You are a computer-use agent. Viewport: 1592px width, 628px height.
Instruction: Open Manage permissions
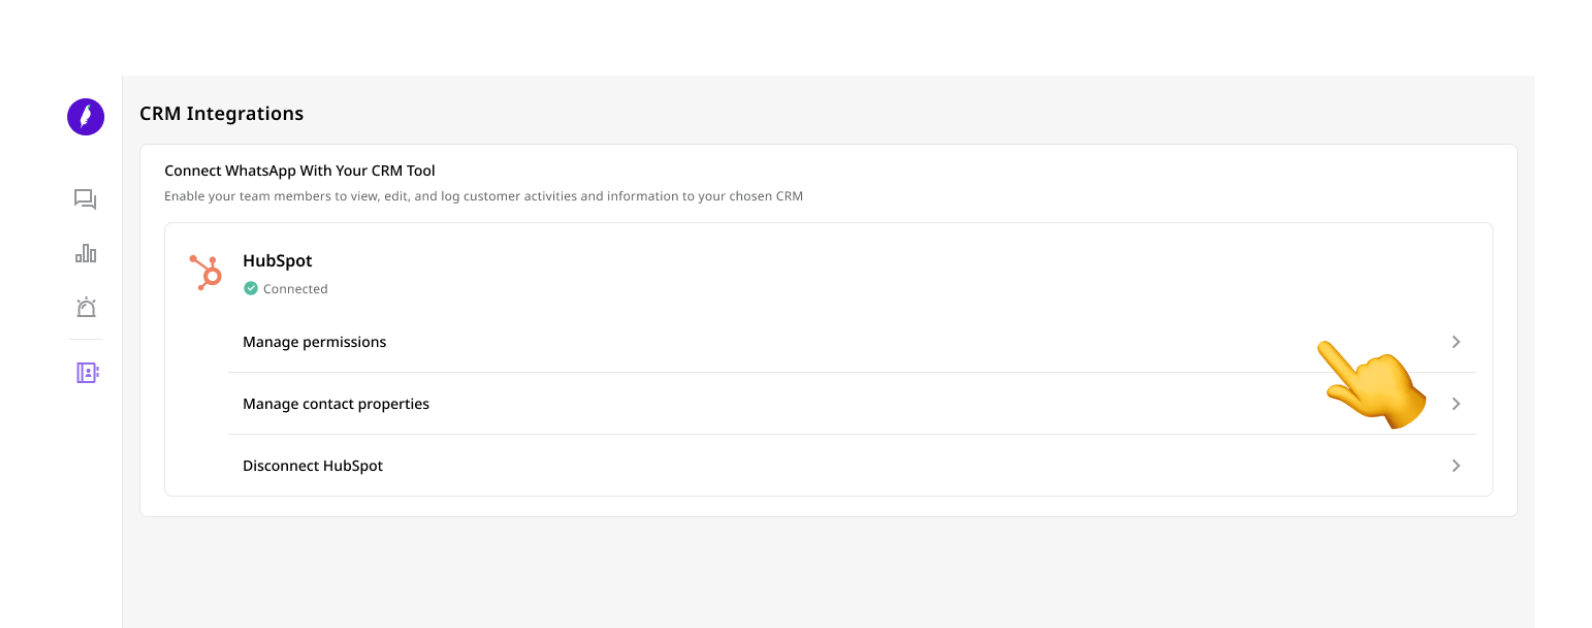click(852, 342)
